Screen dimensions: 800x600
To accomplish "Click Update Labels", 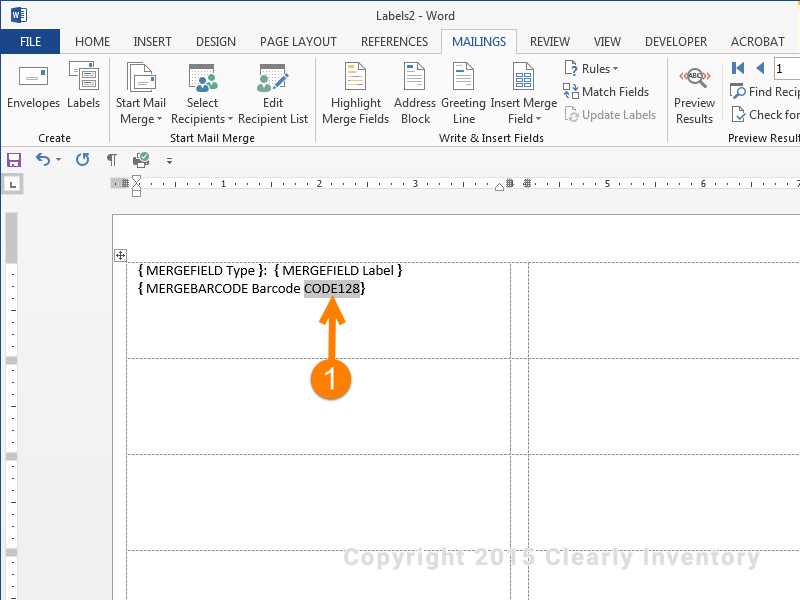I will click(x=610, y=115).
